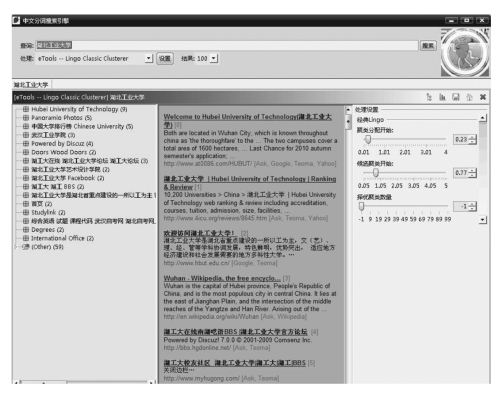Close the results panel with the X icon
This screenshot has width=501, height=393.
tap(483, 97)
